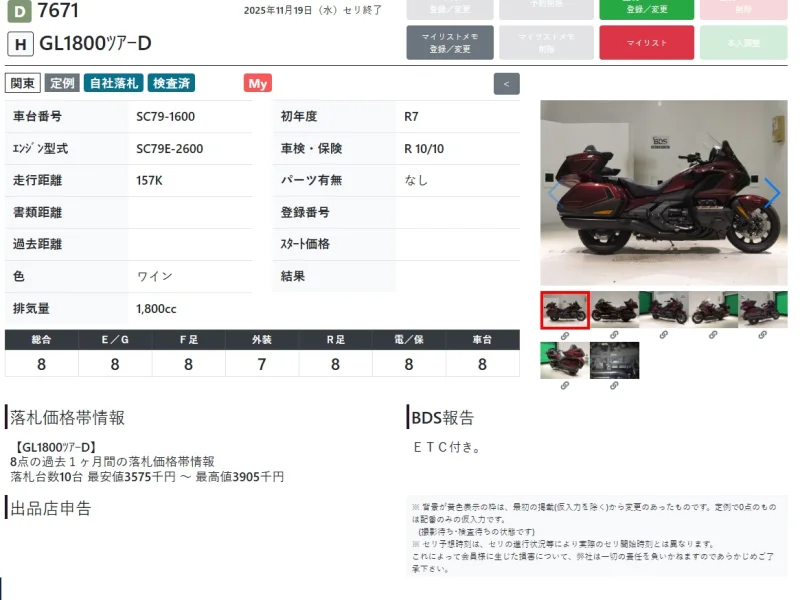800x600 pixels.
Task: Open link icon under the left-facing side-view thumbnail
Action: pyautogui.click(x=614, y=335)
